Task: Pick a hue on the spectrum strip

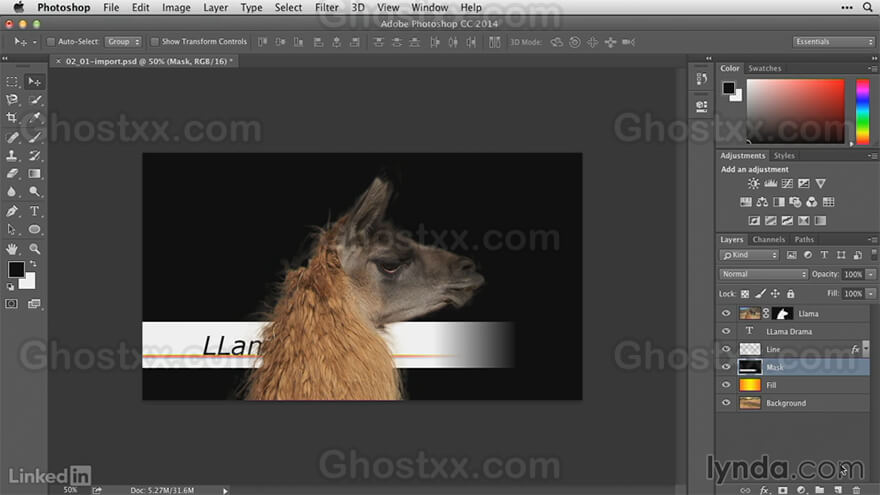Action: [863, 112]
